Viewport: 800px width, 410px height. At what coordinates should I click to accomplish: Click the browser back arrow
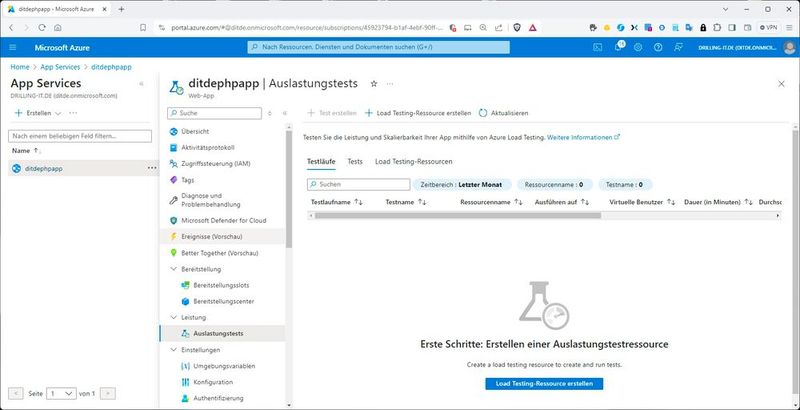pos(11,28)
